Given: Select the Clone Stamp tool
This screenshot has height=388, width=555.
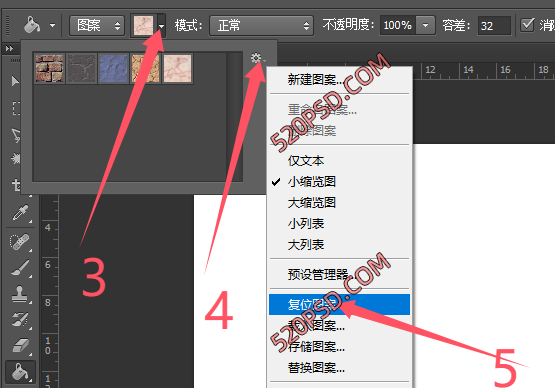Looking at the screenshot, I should click(20, 294).
